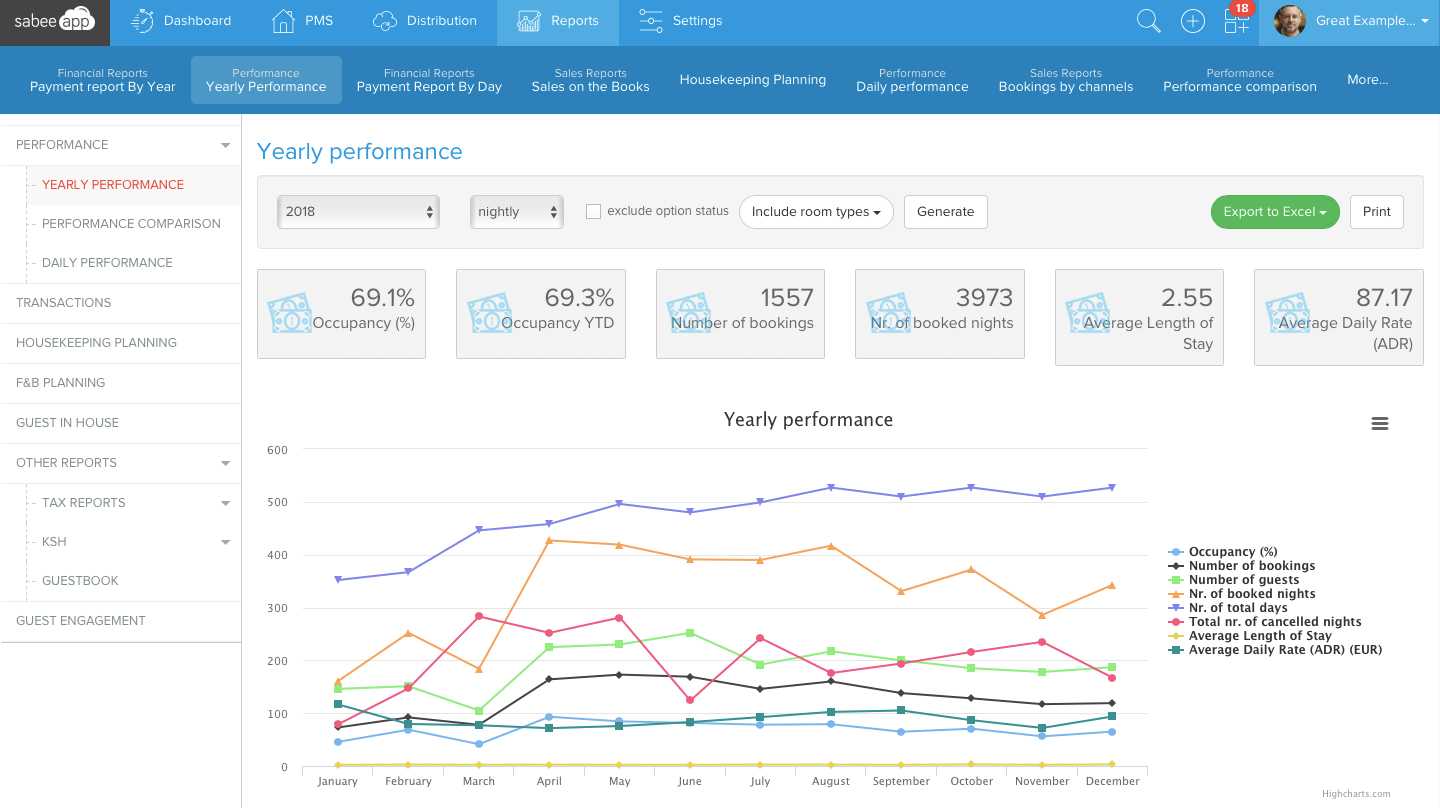The image size is (1440, 808).
Task: Open the 2018 year dropdown
Action: (358, 212)
